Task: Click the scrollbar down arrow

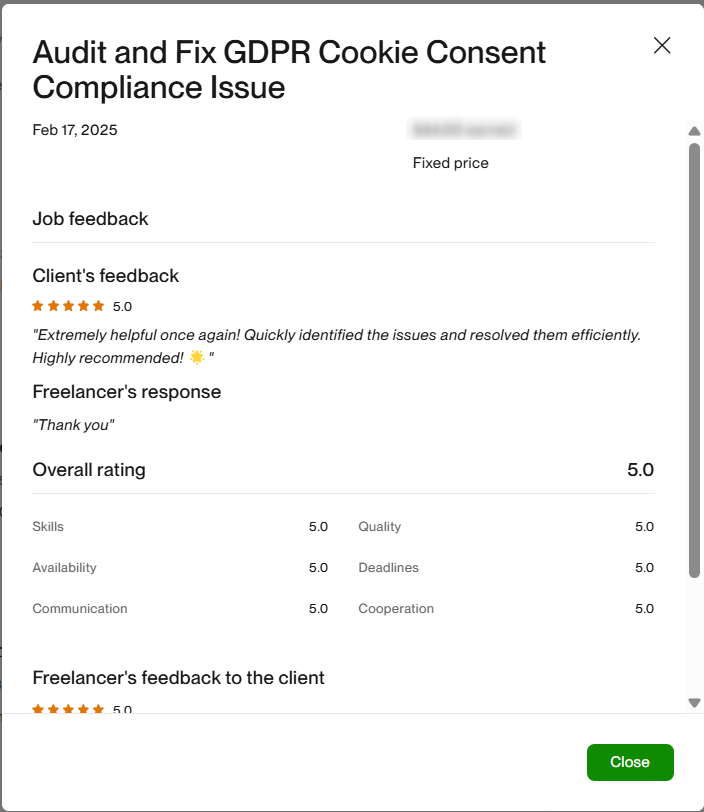Action: click(x=694, y=703)
